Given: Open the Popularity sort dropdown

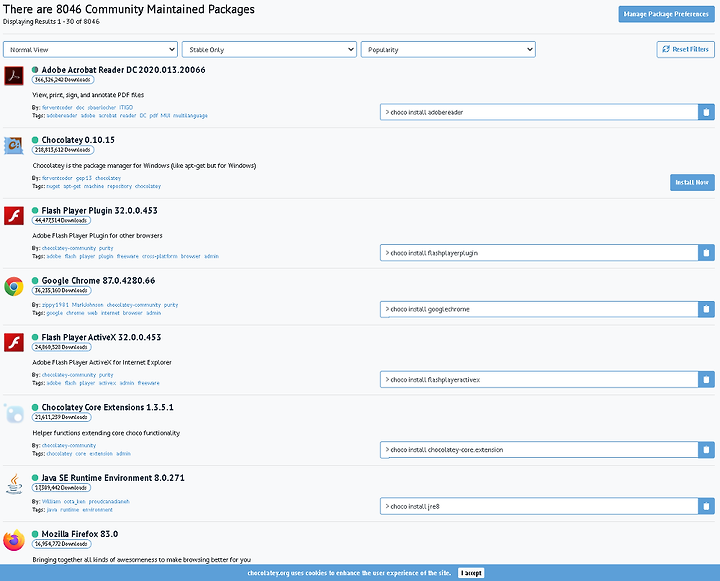Looking at the screenshot, I should [x=448, y=50].
